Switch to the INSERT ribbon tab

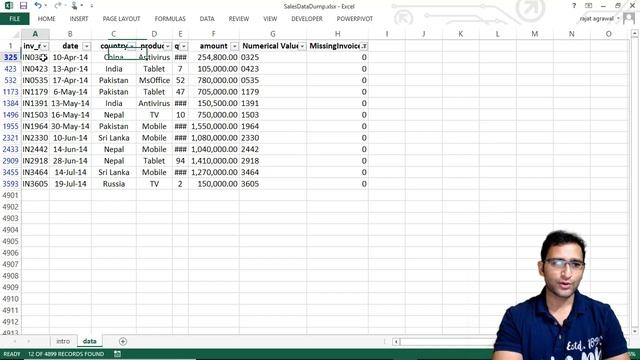[79, 19]
